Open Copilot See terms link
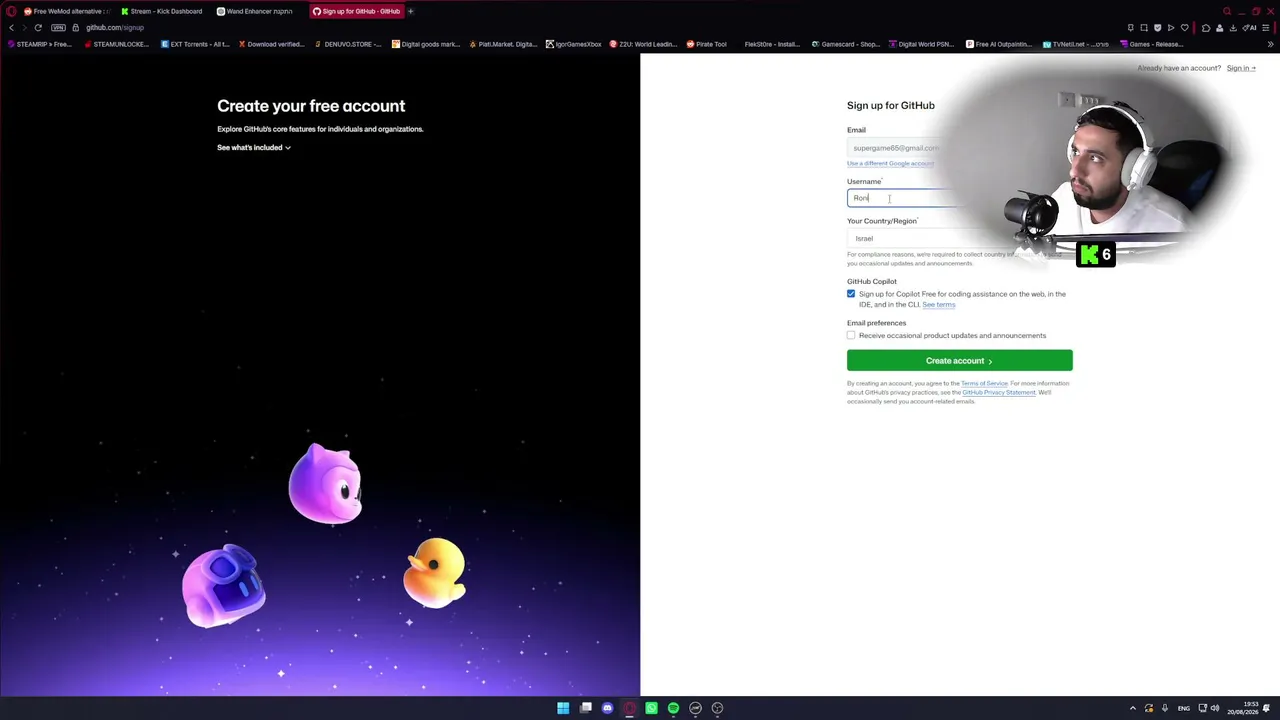The width and height of the screenshot is (1280, 720). click(x=939, y=304)
